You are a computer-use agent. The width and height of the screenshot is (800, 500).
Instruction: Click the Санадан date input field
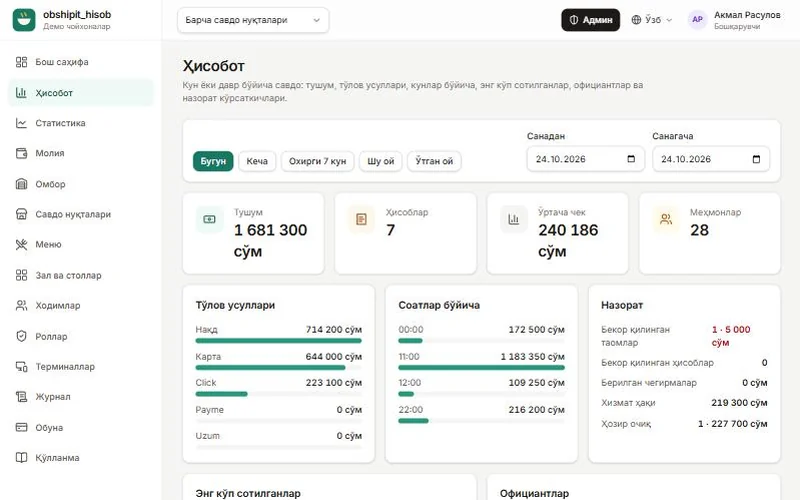click(x=586, y=159)
